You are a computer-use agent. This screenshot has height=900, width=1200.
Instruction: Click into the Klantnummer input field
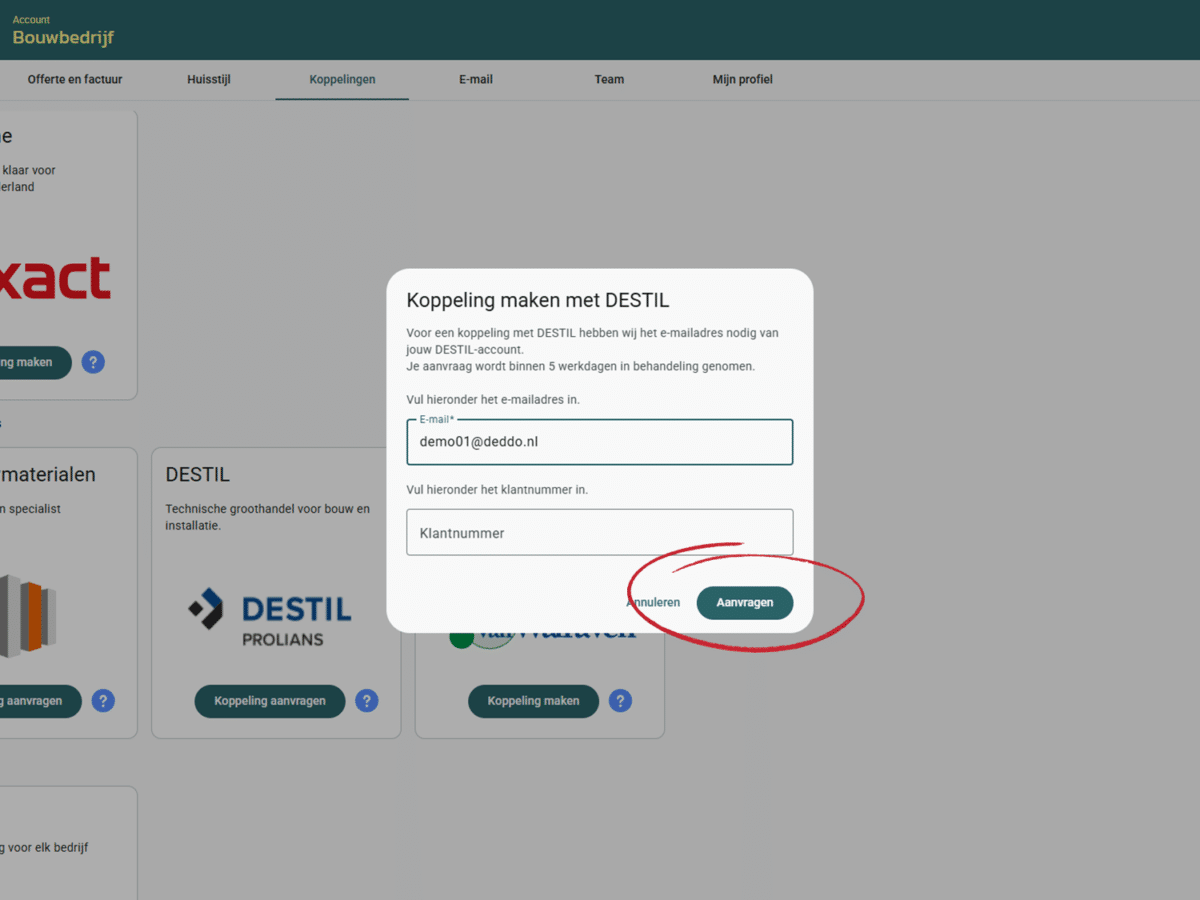(600, 533)
